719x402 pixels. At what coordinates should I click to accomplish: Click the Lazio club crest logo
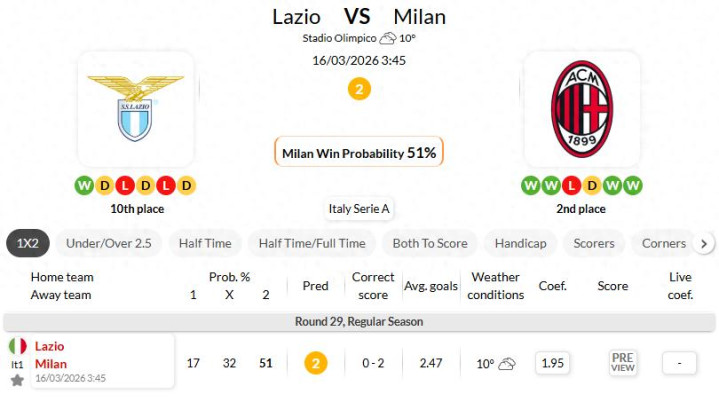point(135,107)
